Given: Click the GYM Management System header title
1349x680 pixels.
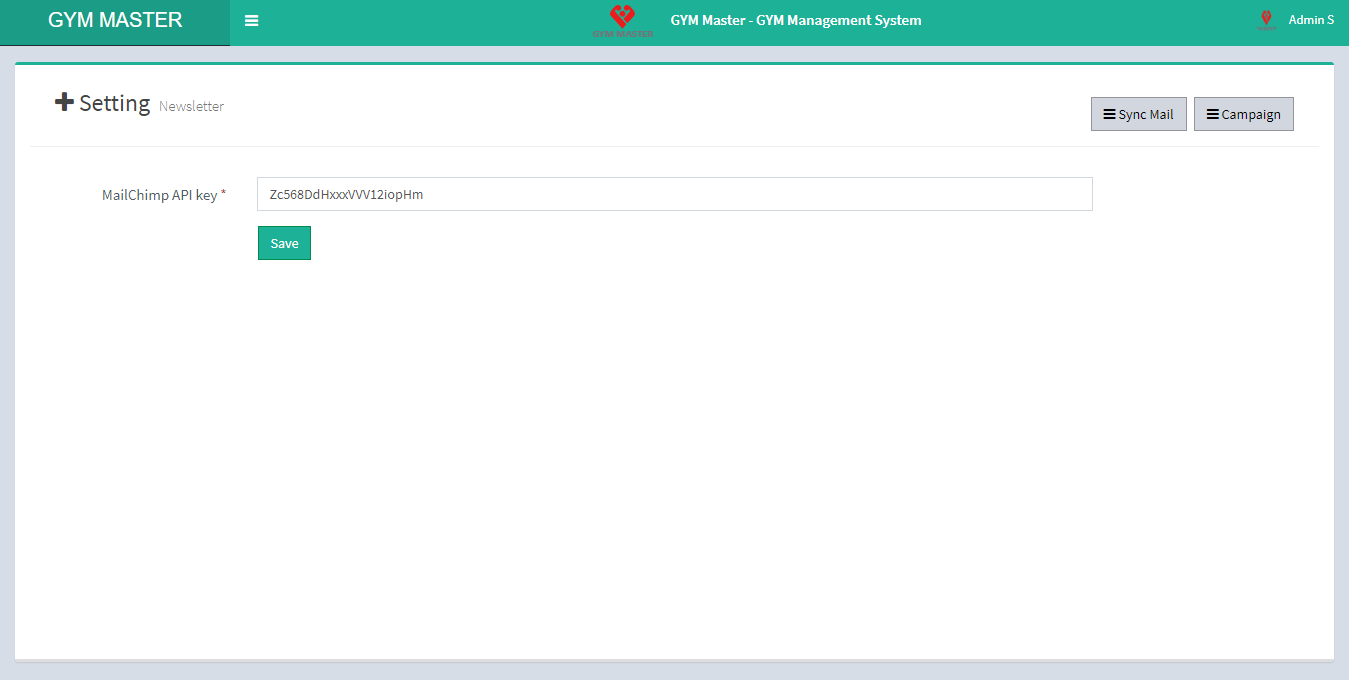Looking at the screenshot, I should [795, 20].
